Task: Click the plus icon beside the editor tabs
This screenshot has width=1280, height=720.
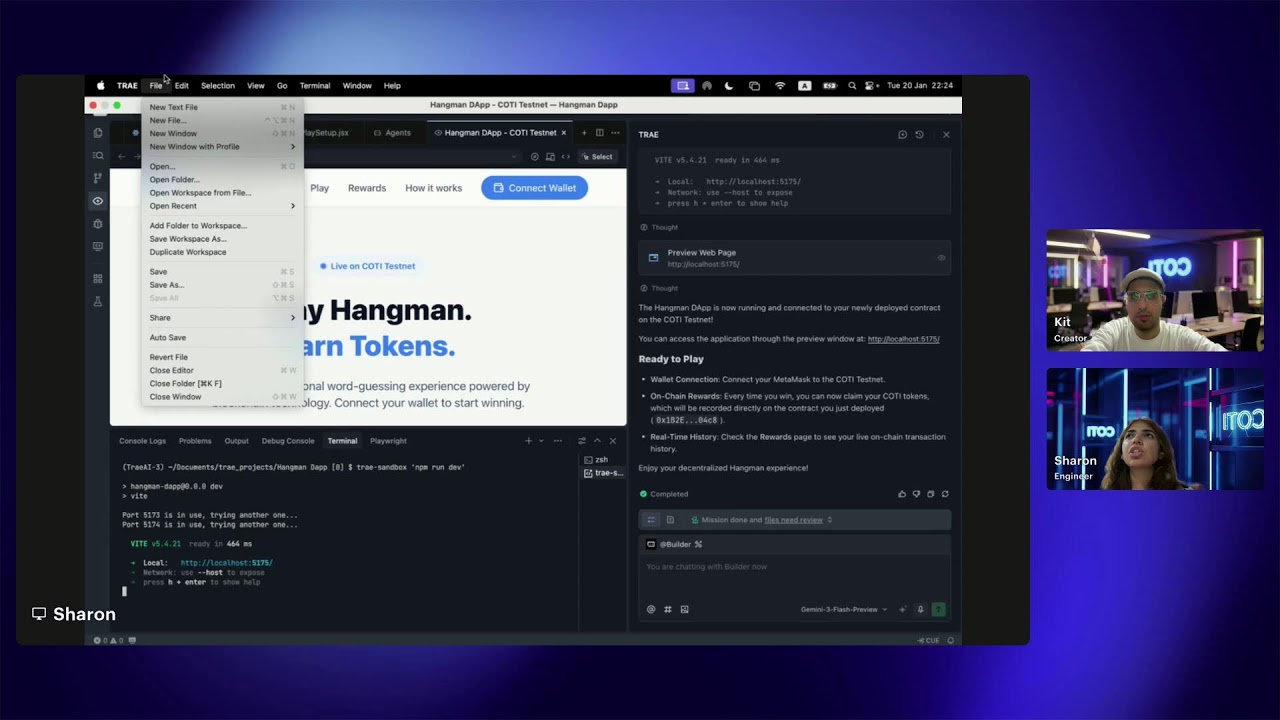Action: point(585,133)
